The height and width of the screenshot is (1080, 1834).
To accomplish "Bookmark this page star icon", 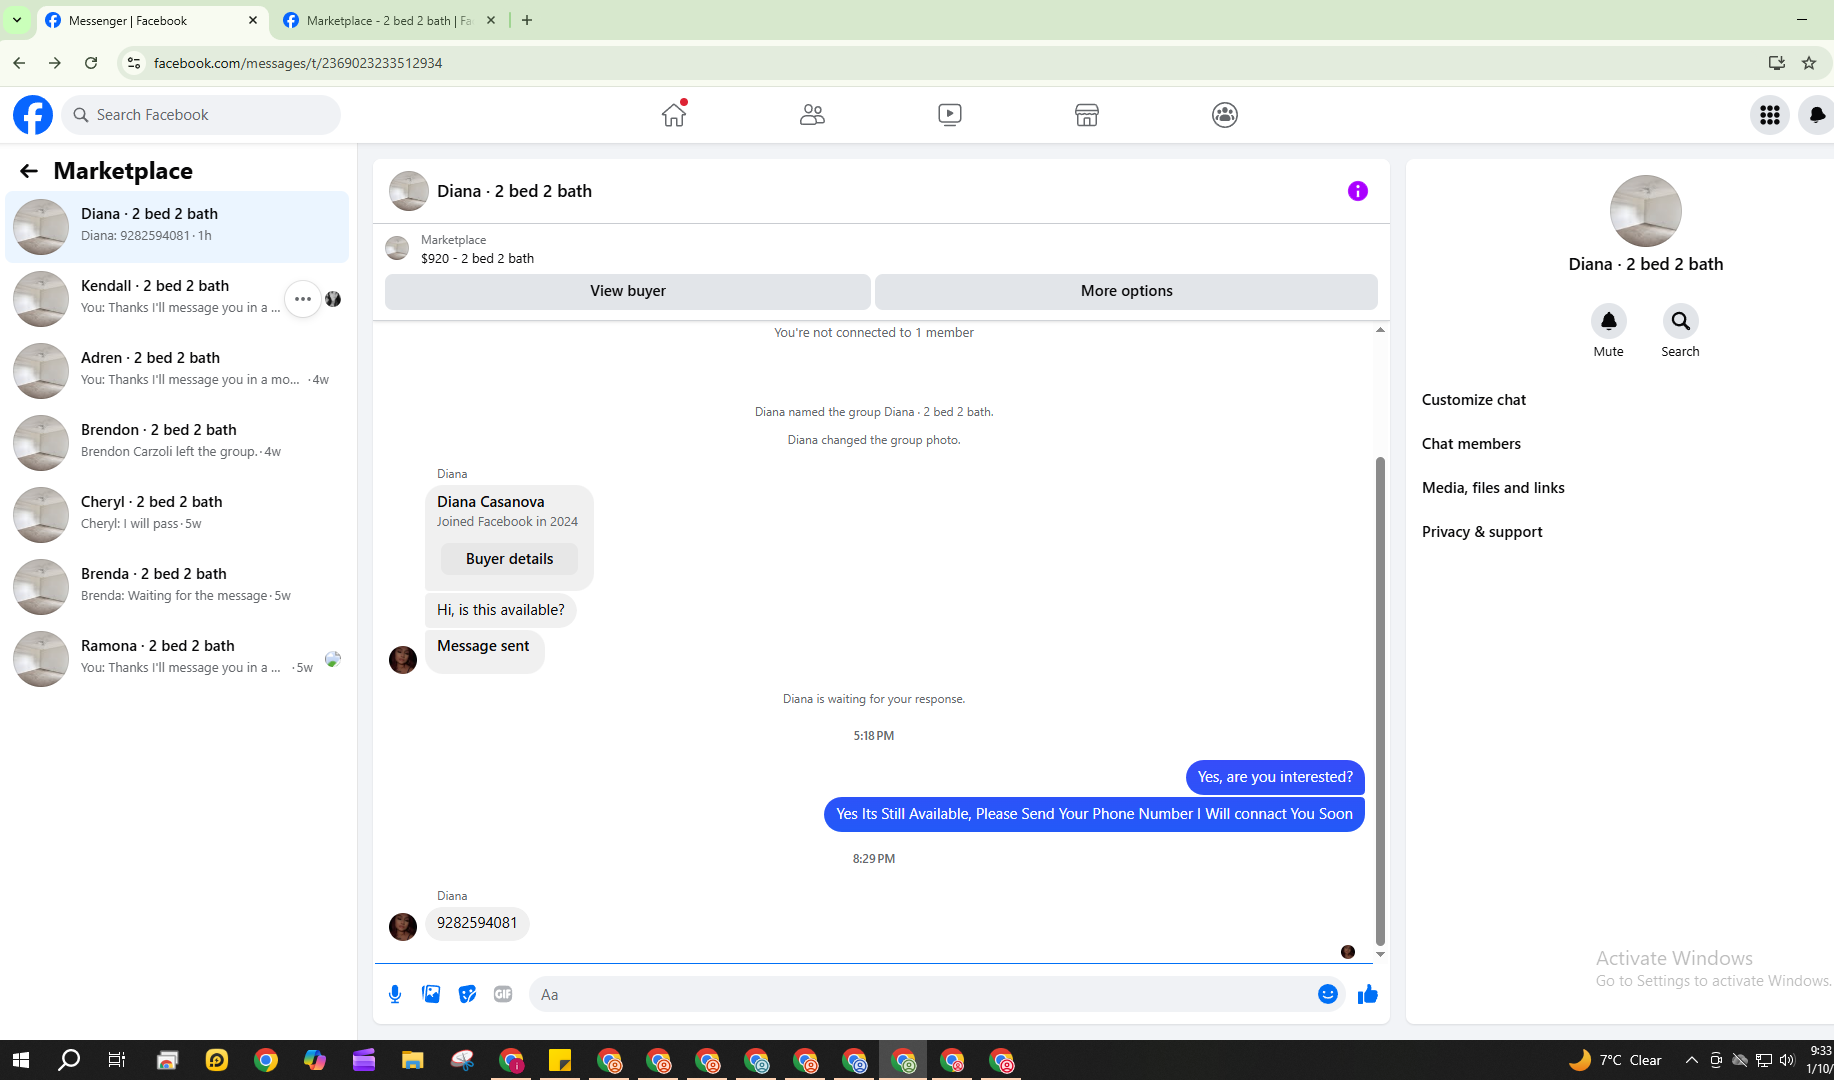I will click(1809, 63).
